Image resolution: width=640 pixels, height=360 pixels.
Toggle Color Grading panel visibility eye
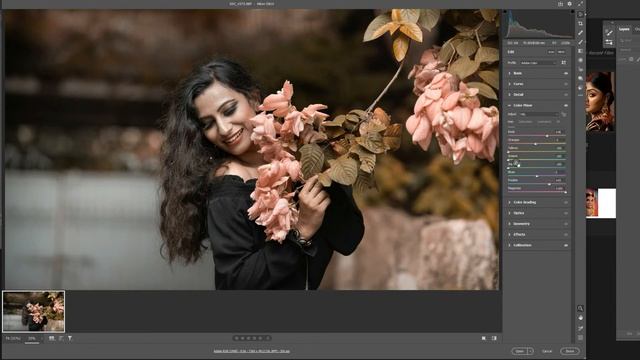click(566, 202)
